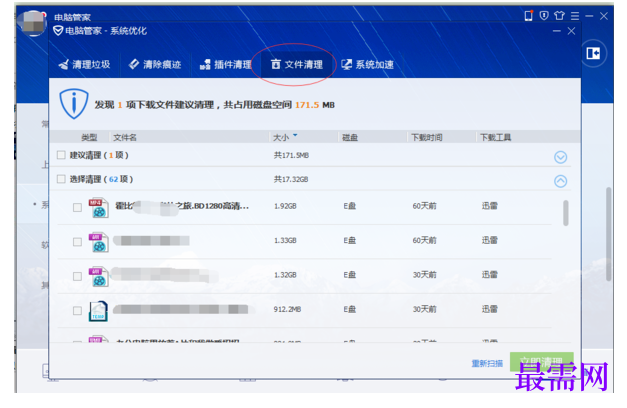Screen dimensions: 627x408
Task: Sort by 大小 column arrow
Action: pos(295,135)
